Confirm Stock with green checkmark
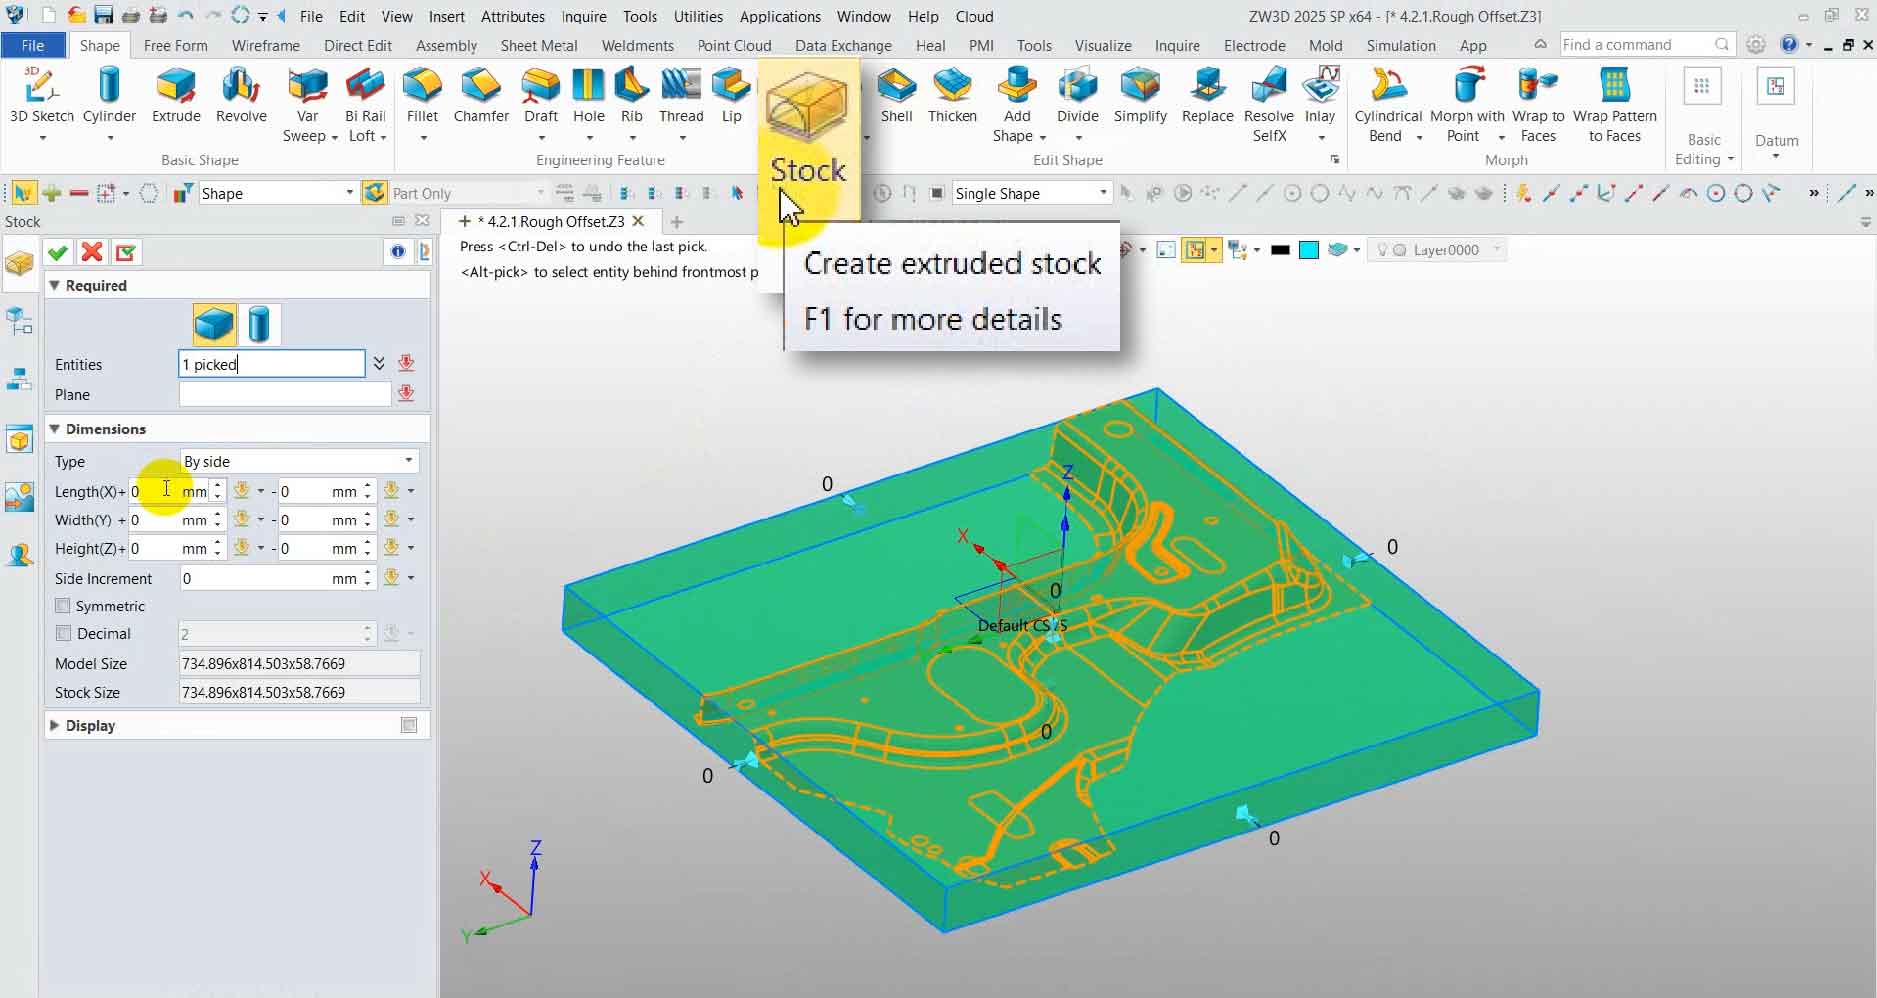The height and width of the screenshot is (998, 1877). pos(58,252)
